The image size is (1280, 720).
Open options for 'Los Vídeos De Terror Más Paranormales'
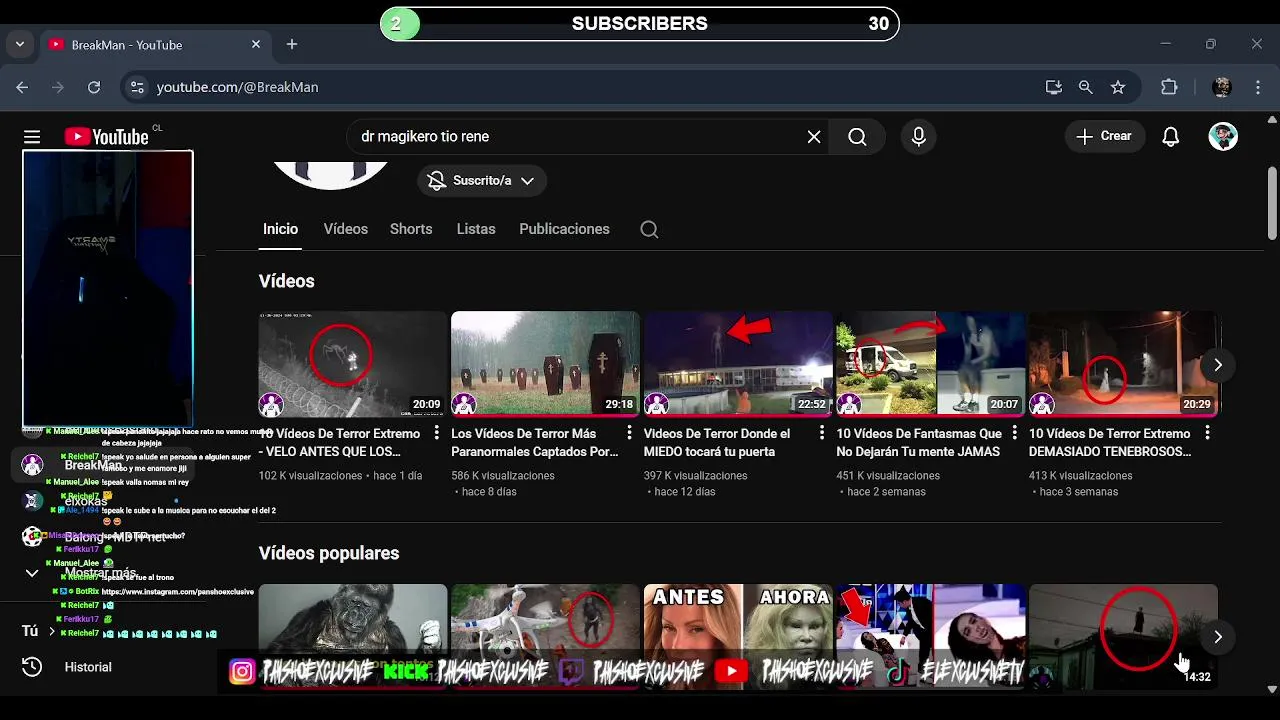click(629, 433)
